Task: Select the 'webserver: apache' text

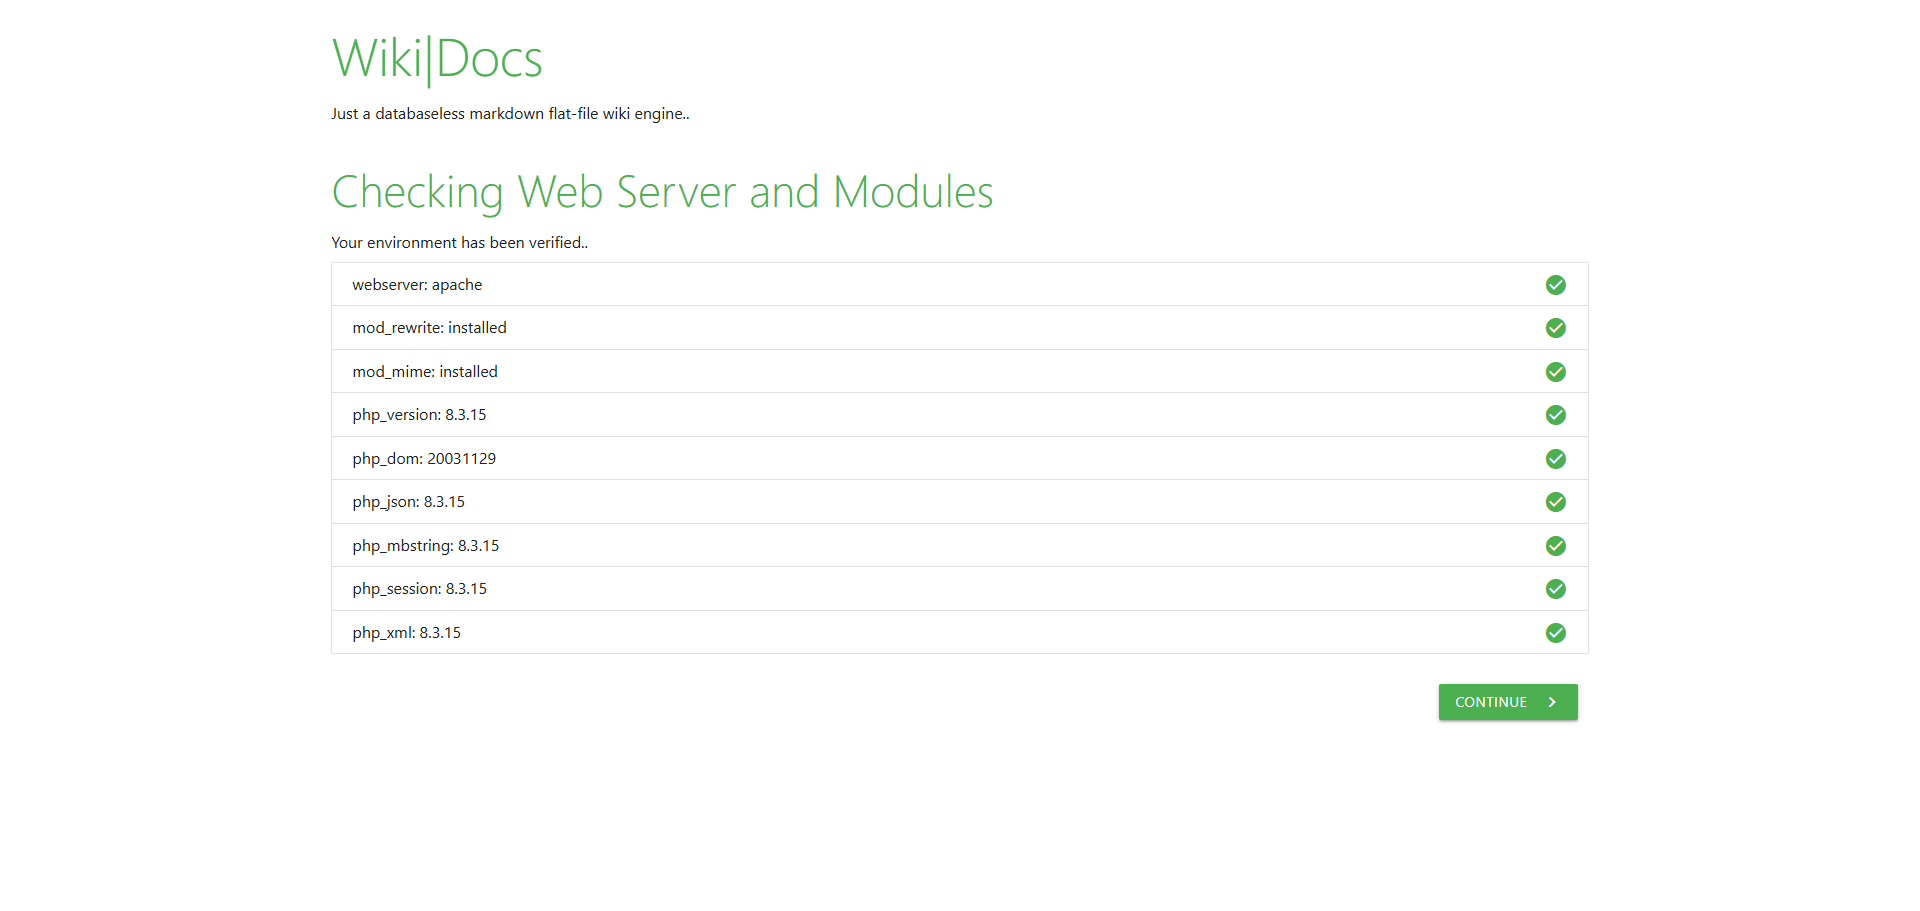Action: click(x=417, y=285)
